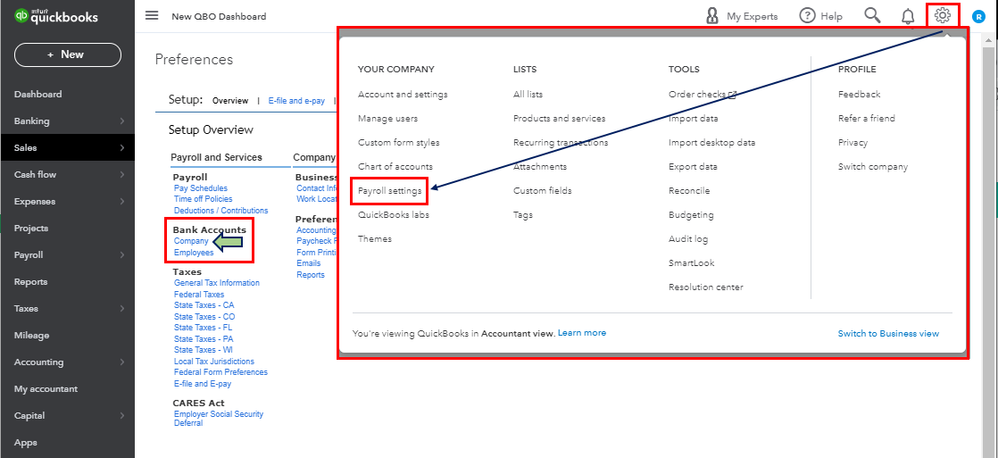Open SmartLook tool

[x=691, y=263]
